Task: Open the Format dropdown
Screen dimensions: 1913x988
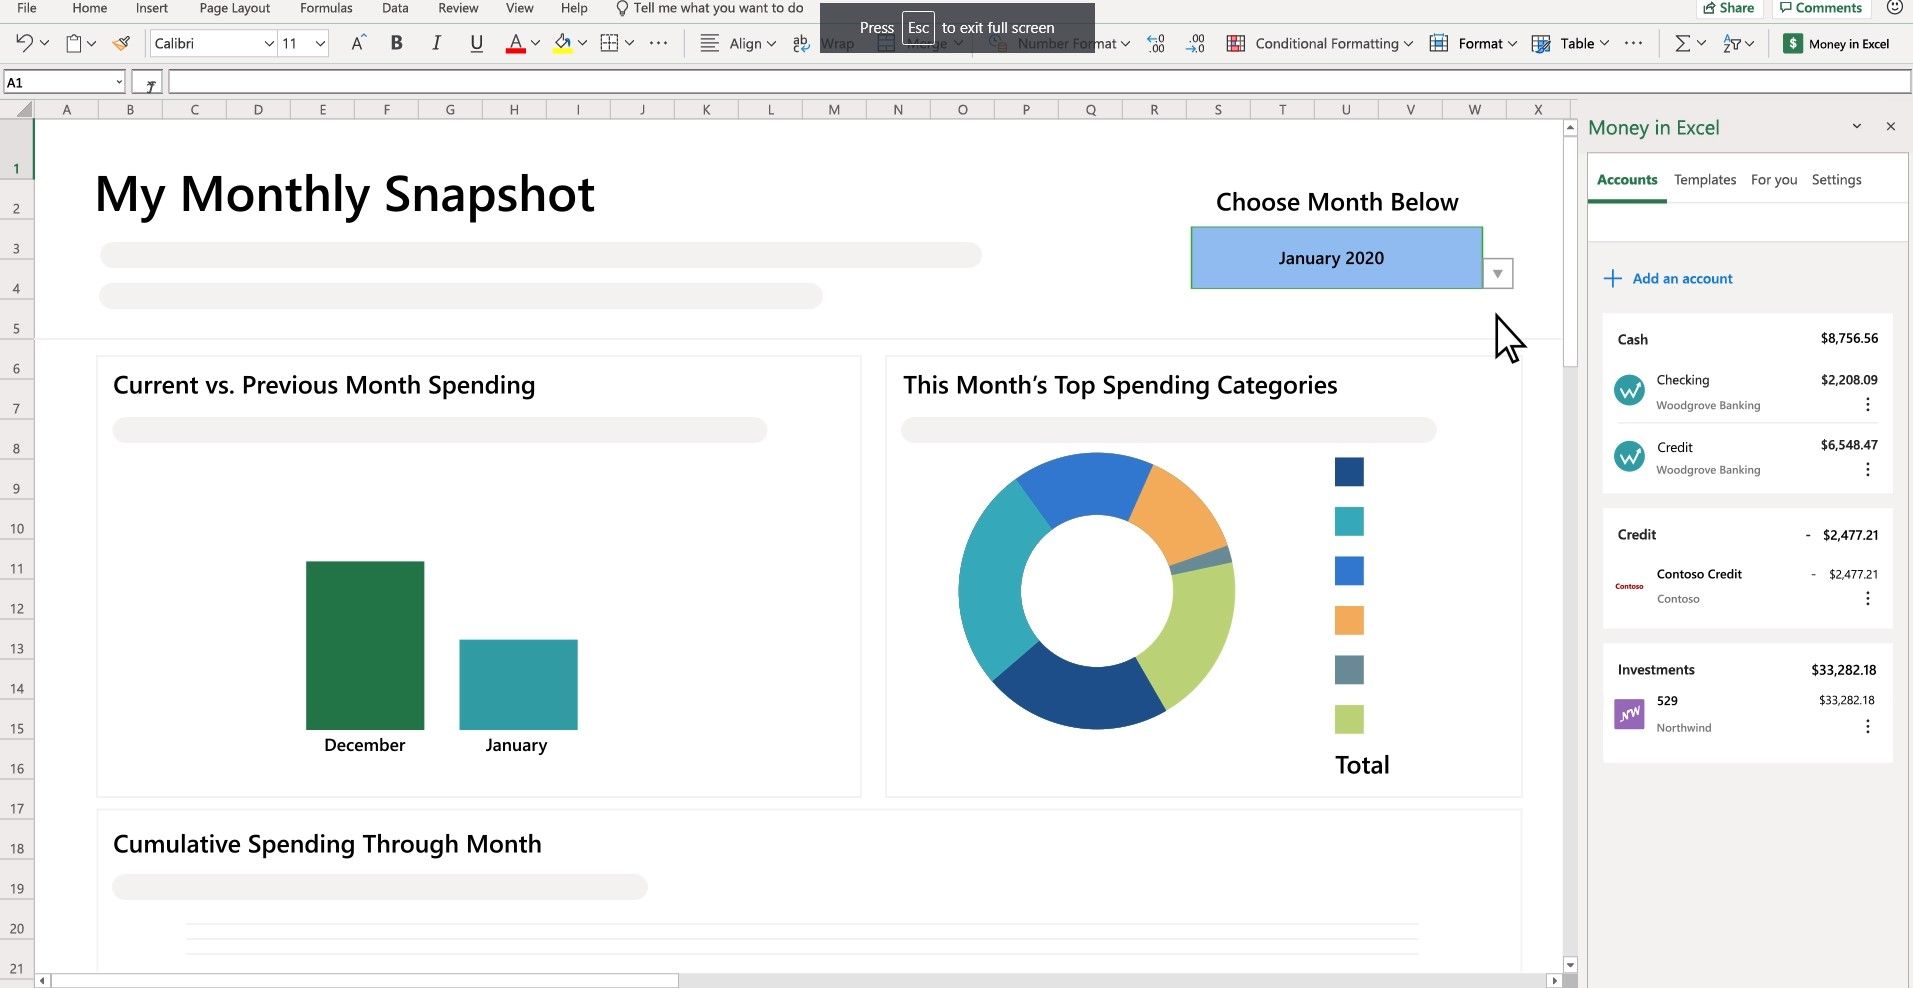Action: click(x=1473, y=43)
